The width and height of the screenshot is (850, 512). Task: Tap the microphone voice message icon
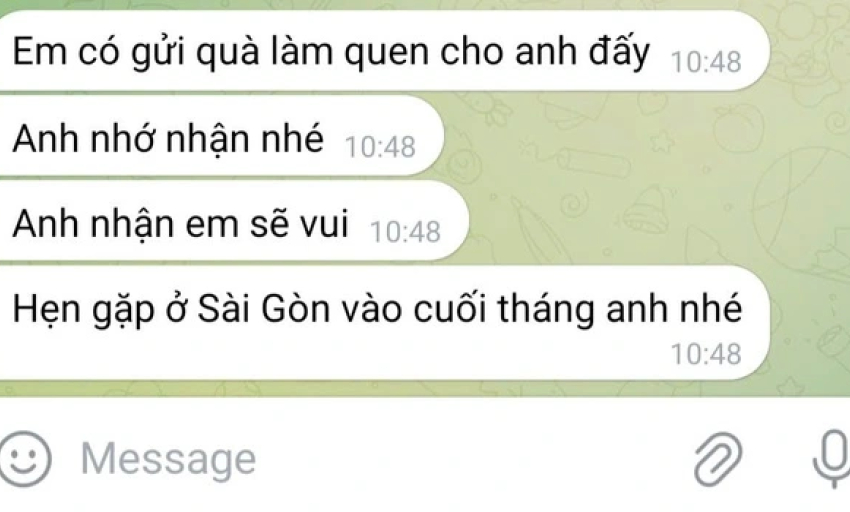click(x=832, y=459)
